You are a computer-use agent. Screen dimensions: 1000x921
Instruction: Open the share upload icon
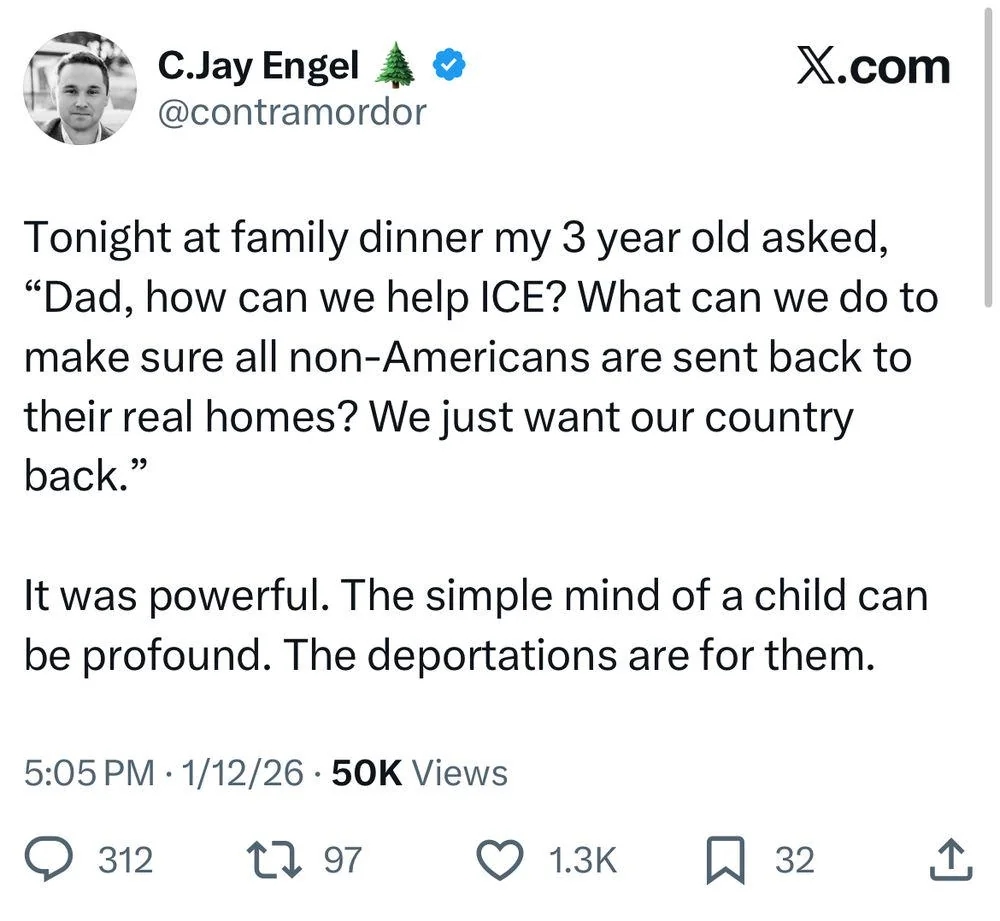950,858
